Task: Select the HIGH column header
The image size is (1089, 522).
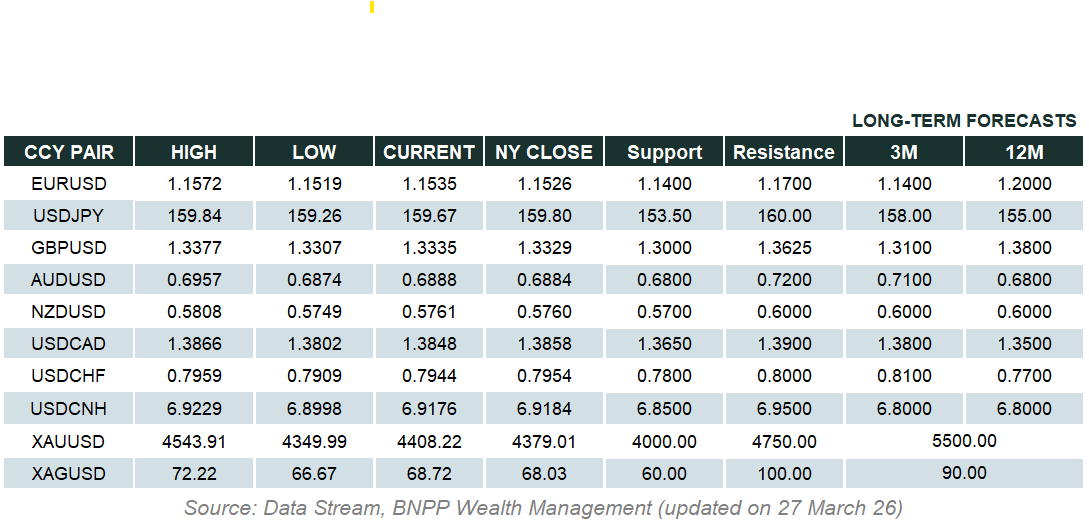Action: (x=194, y=152)
